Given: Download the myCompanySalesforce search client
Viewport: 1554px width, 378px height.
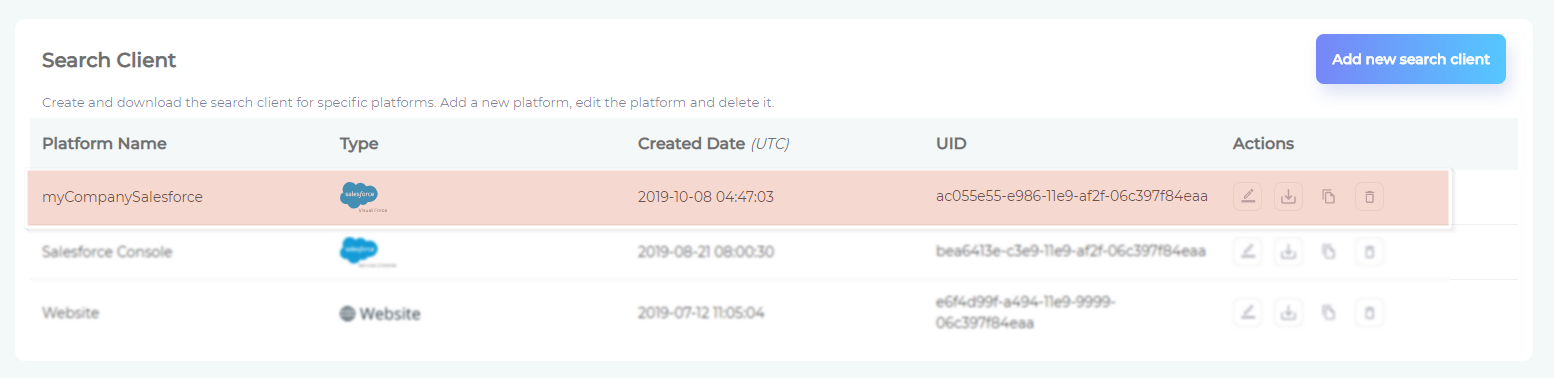Looking at the screenshot, I should coord(1288,197).
